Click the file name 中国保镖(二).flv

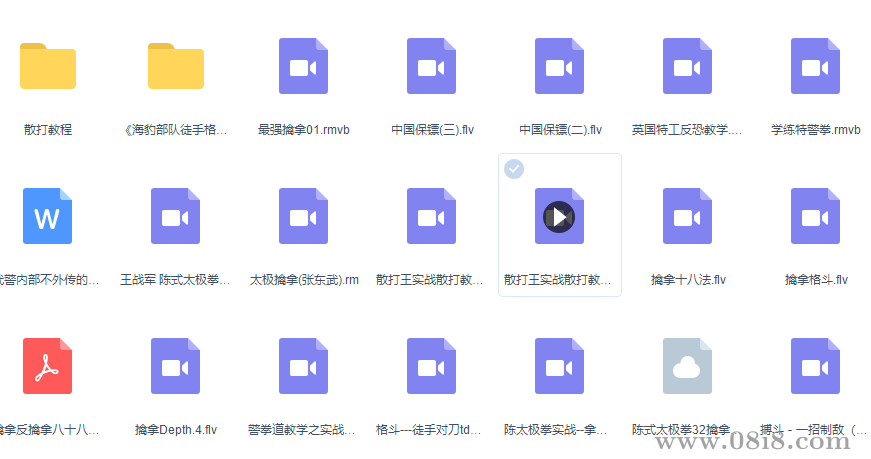click(560, 130)
